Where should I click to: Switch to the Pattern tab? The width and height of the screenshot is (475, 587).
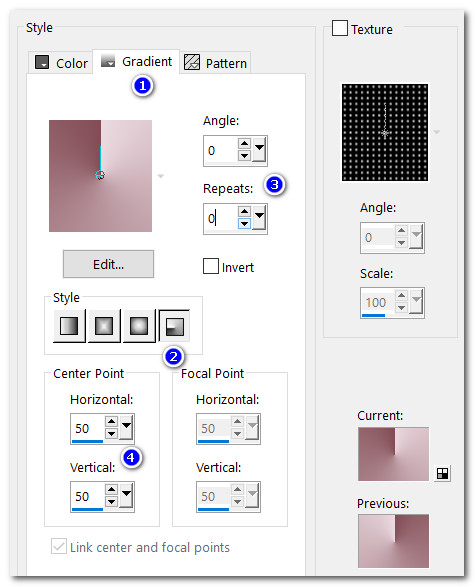pos(216,63)
